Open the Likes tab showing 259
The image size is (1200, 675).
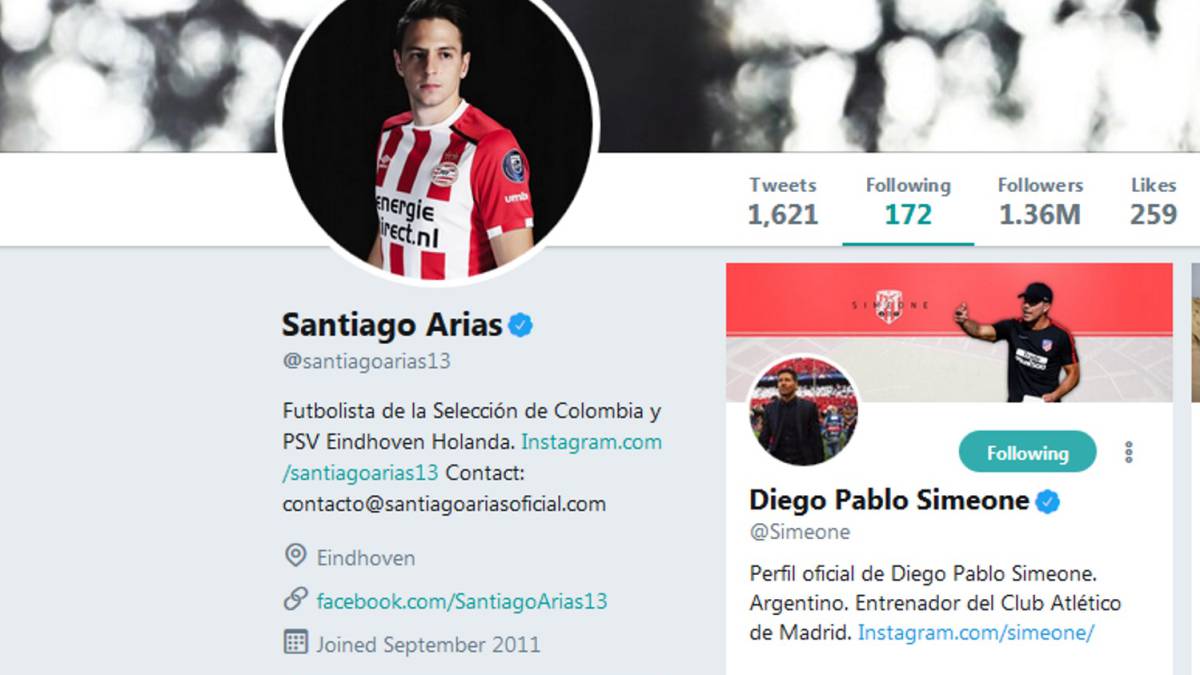click(1153, 201)
